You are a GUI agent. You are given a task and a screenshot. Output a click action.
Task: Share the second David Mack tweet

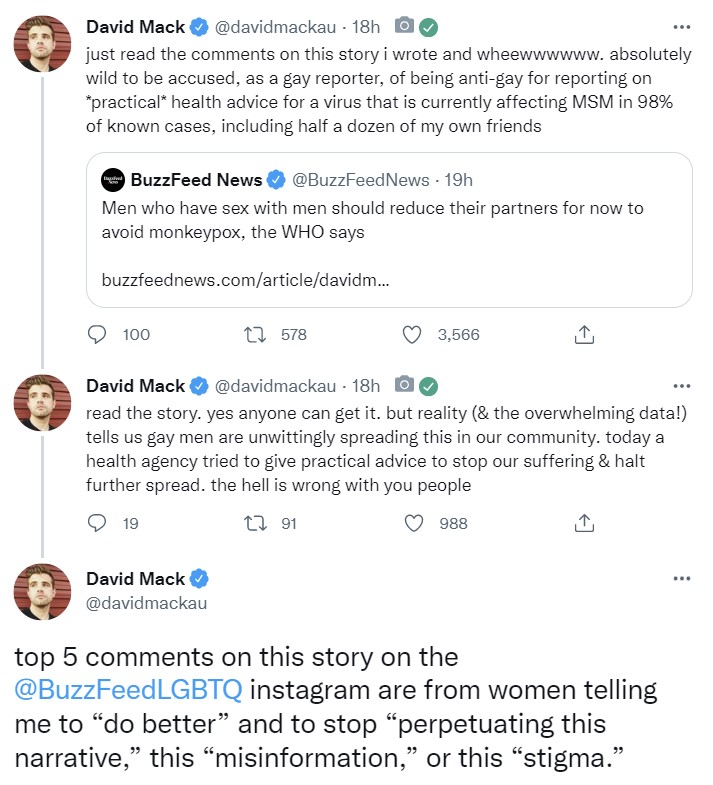click(x=584, y=523)
